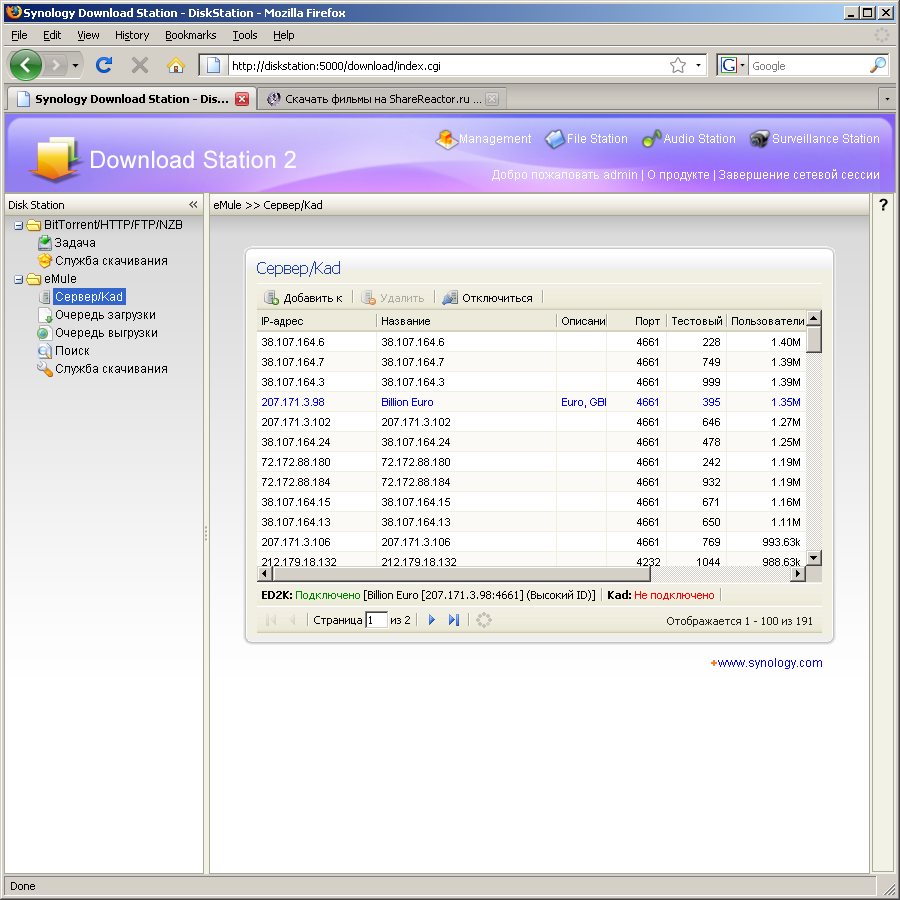Reload the page with refresh icon
The width and height of the screenshot is (900, 900).
(104, 65)
